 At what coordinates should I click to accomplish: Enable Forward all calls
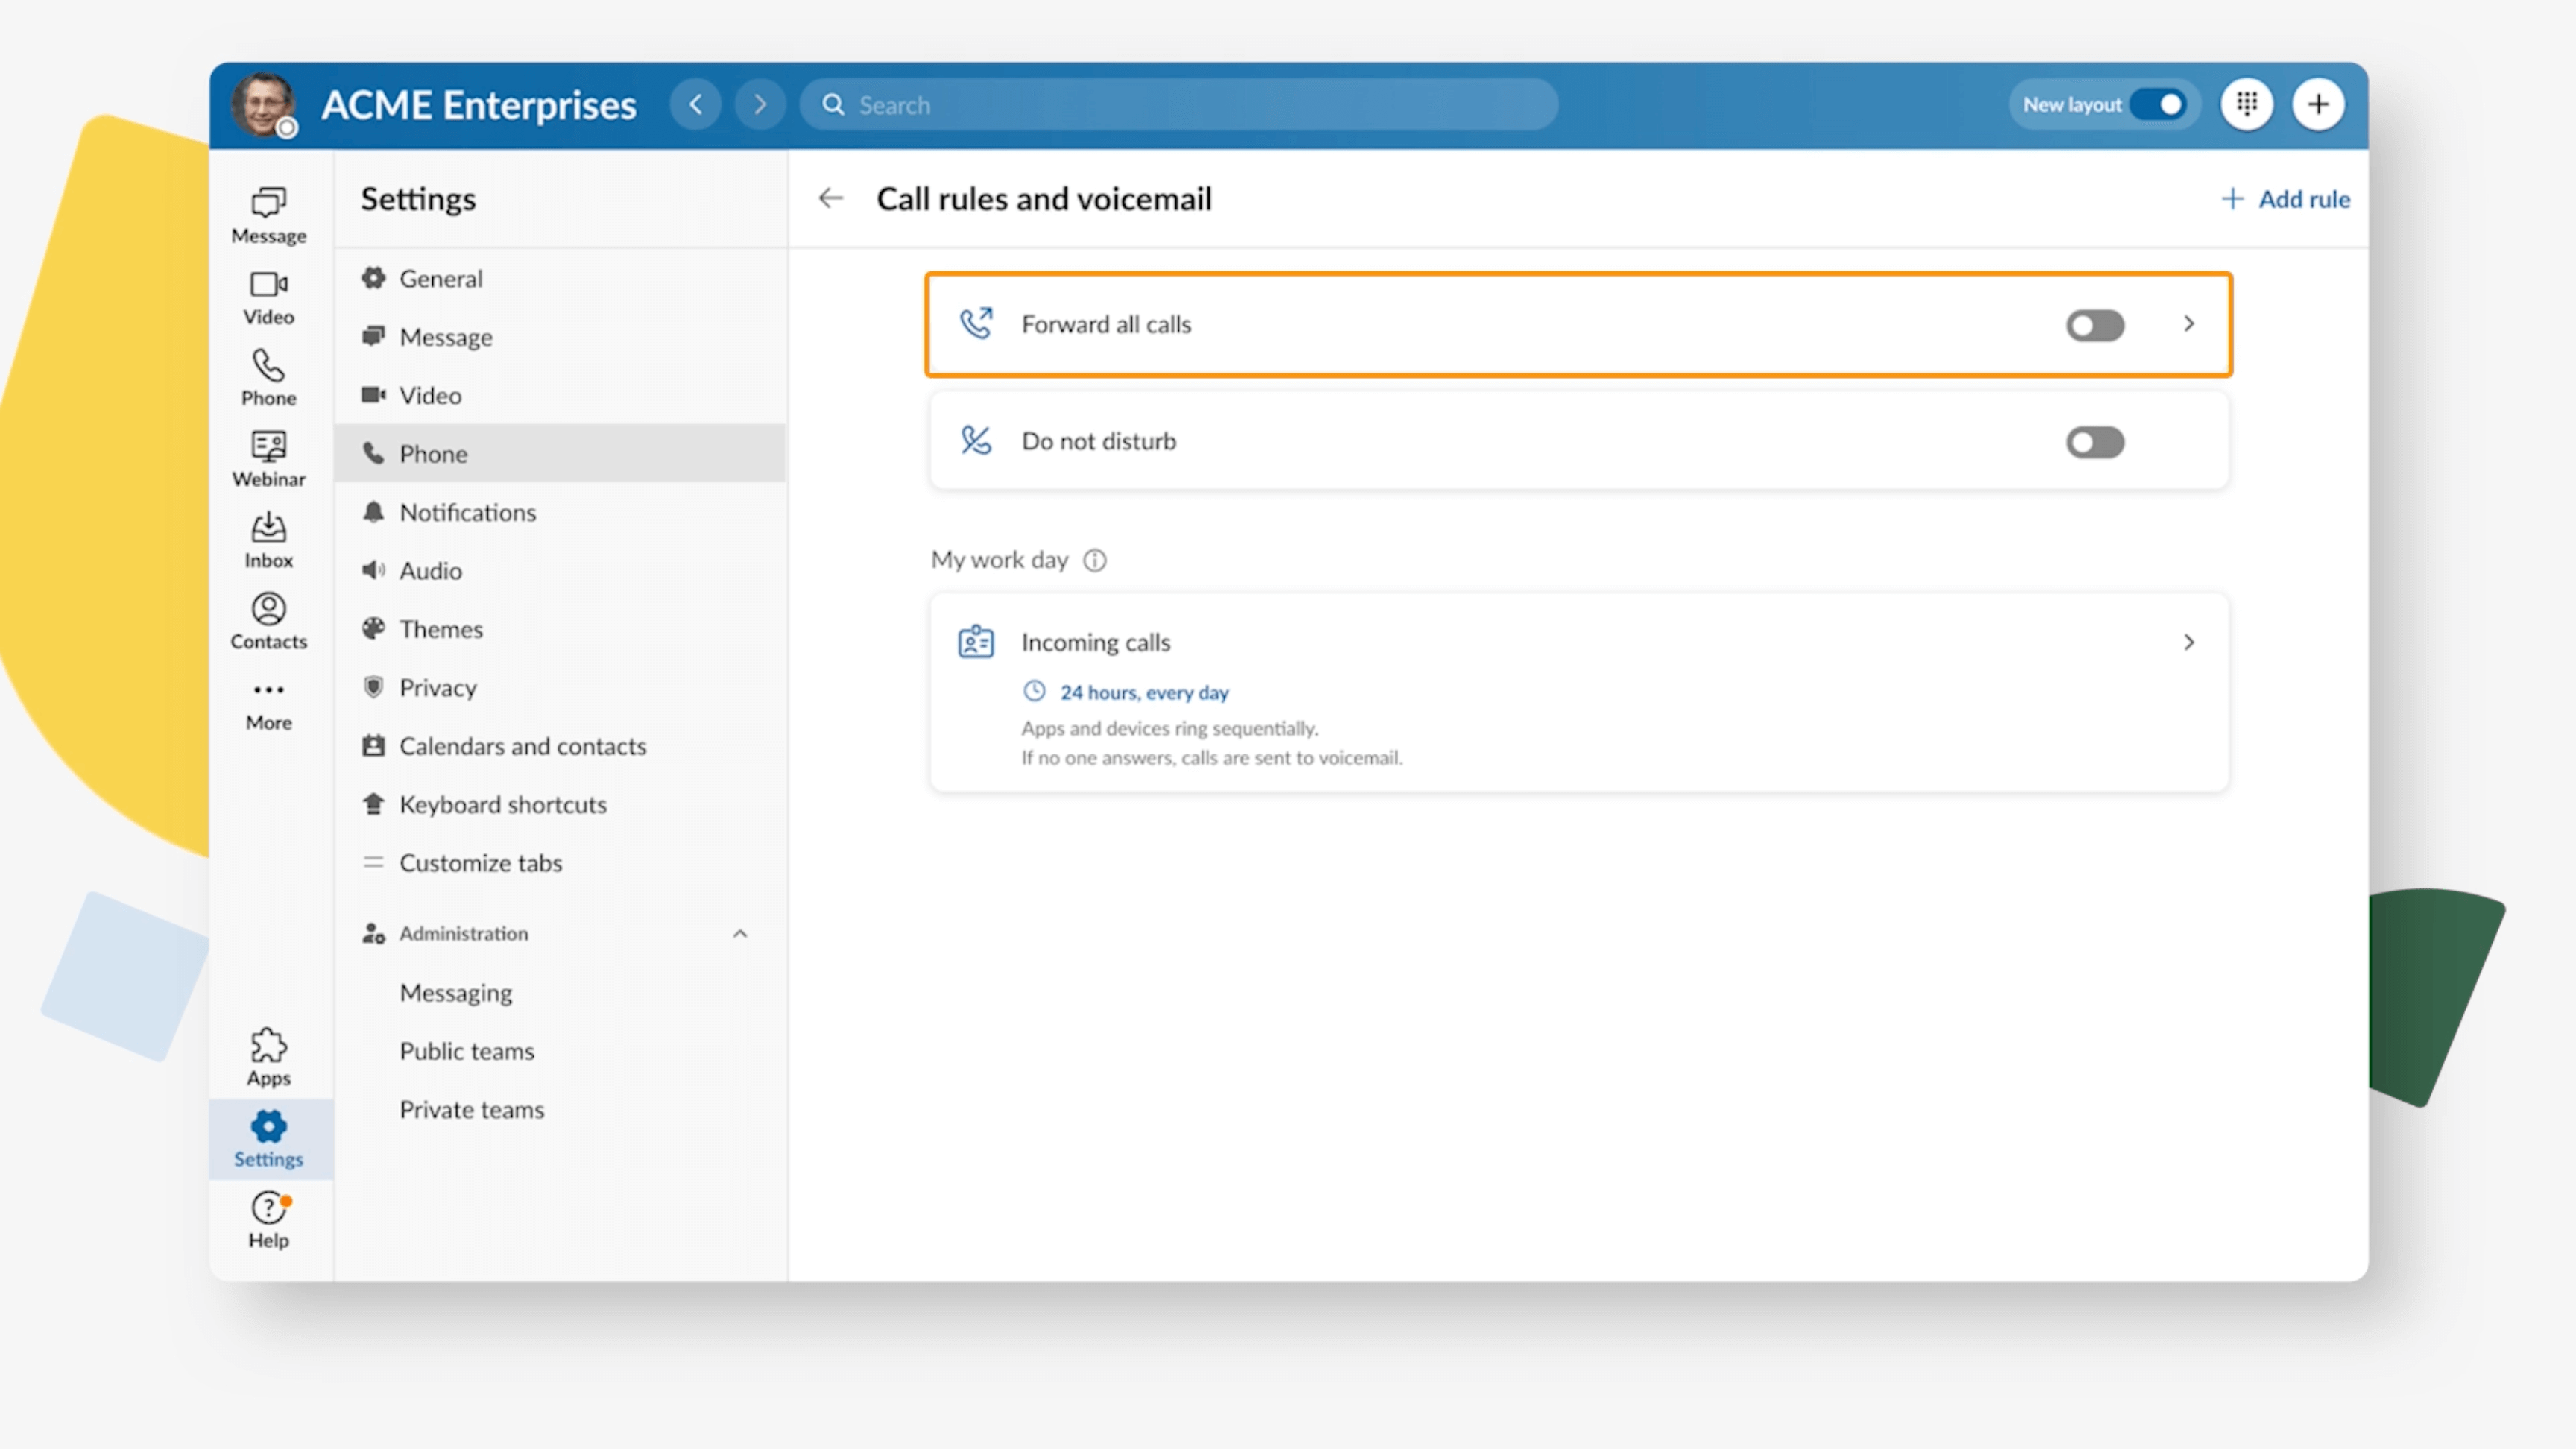(x=2095, y=325)
